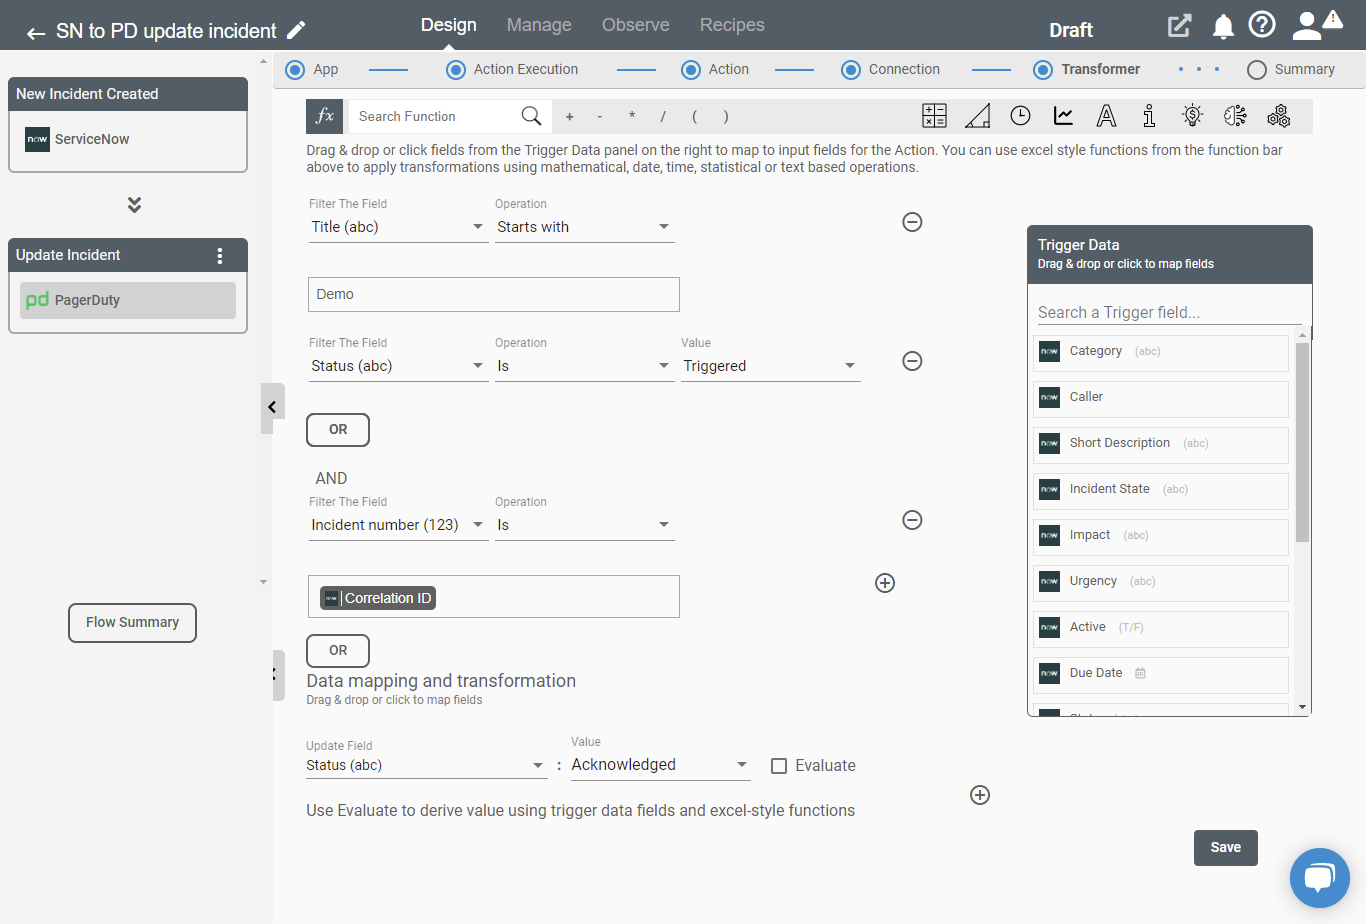Open the trigonometry functions triangle icon
This screenshot has width=1366, height=924.
click(x=977, y=116)
